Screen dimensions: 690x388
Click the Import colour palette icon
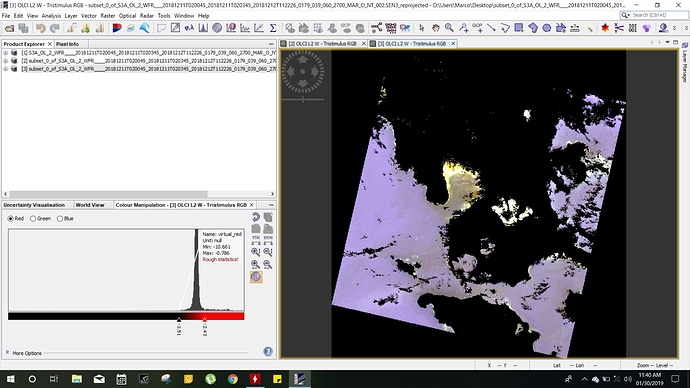(256, 229)
